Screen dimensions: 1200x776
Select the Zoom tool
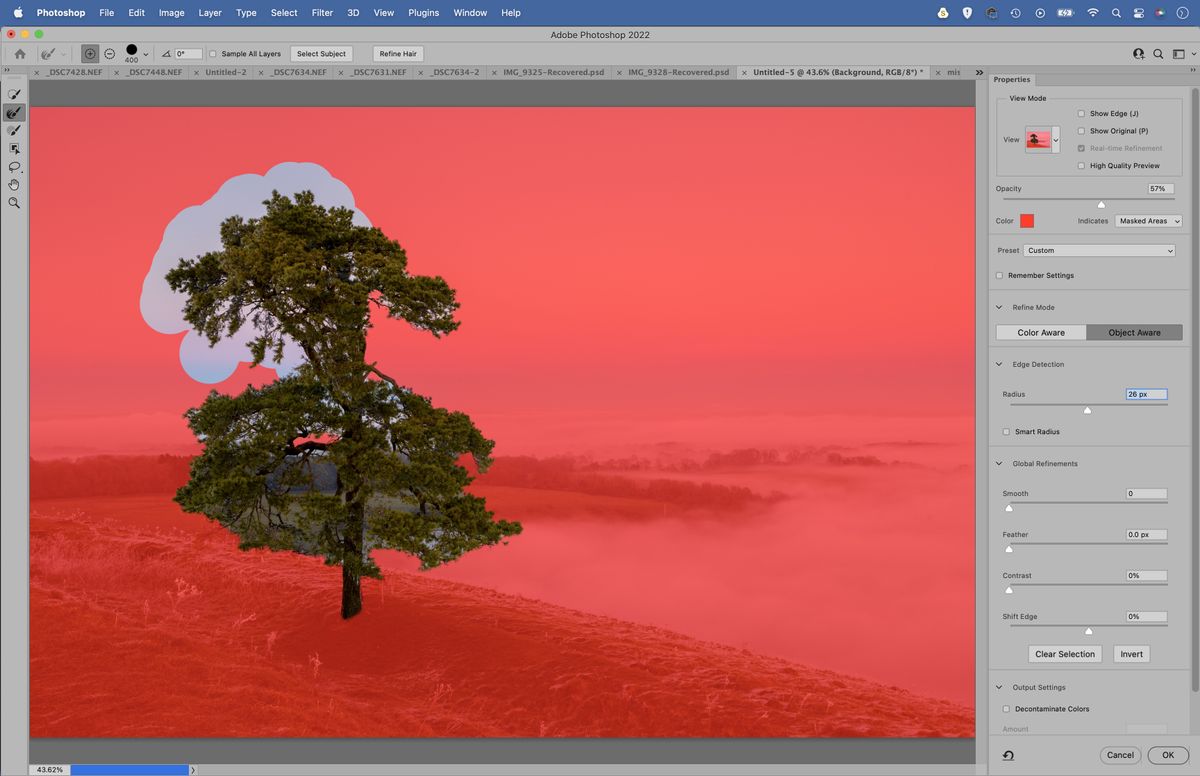point(14,203)
